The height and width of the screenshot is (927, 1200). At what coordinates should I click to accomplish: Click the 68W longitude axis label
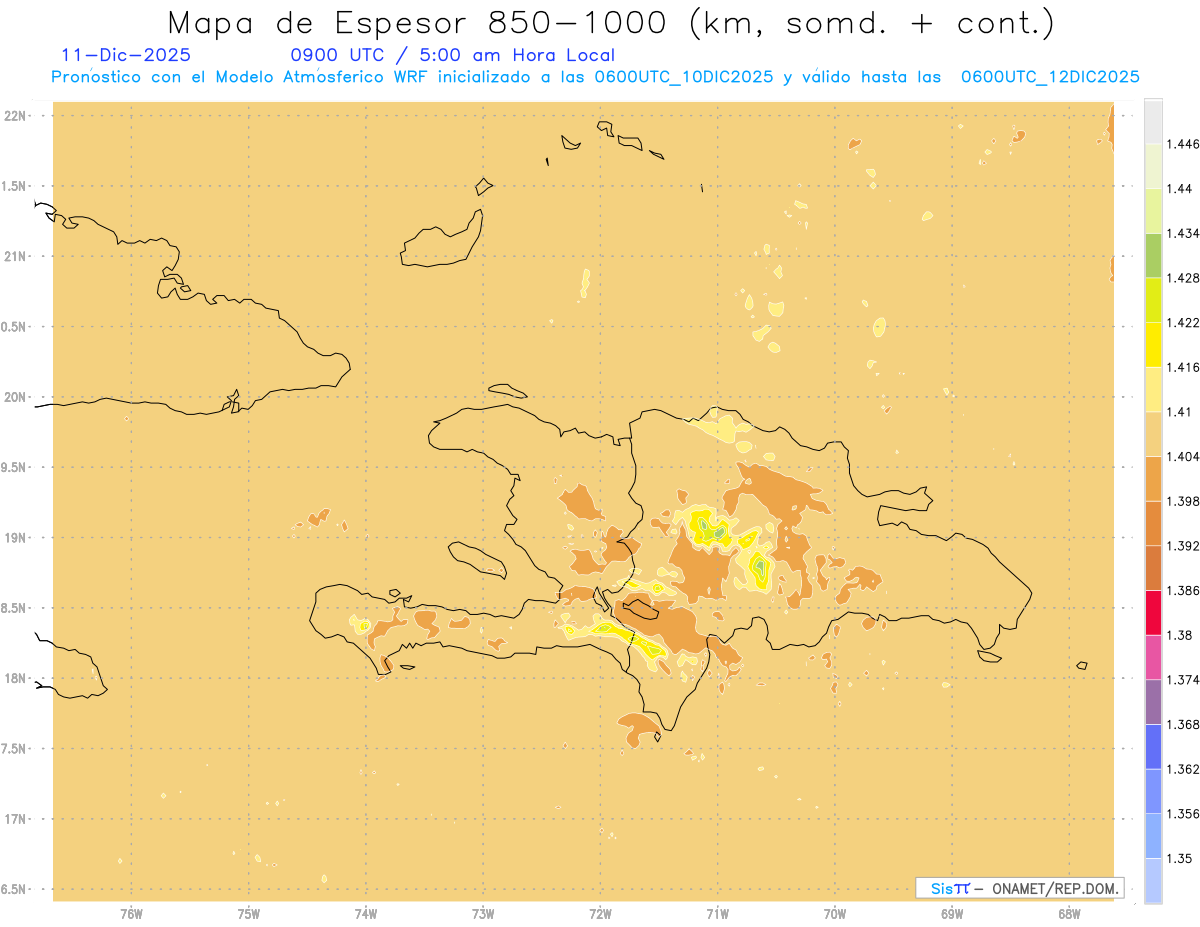click(x=1069, y=913)
